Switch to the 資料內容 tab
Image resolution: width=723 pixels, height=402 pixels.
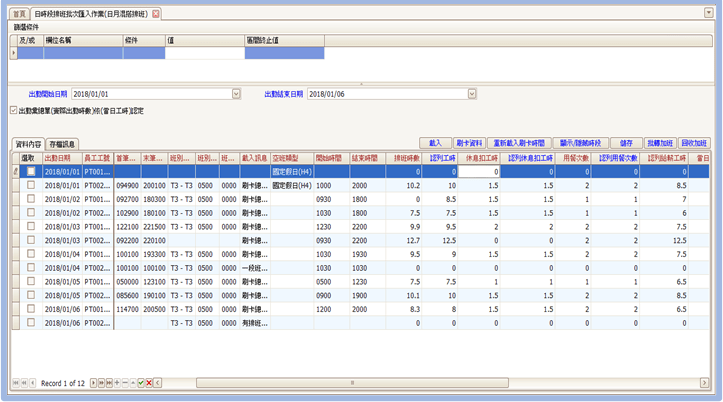tap(28, 144)
